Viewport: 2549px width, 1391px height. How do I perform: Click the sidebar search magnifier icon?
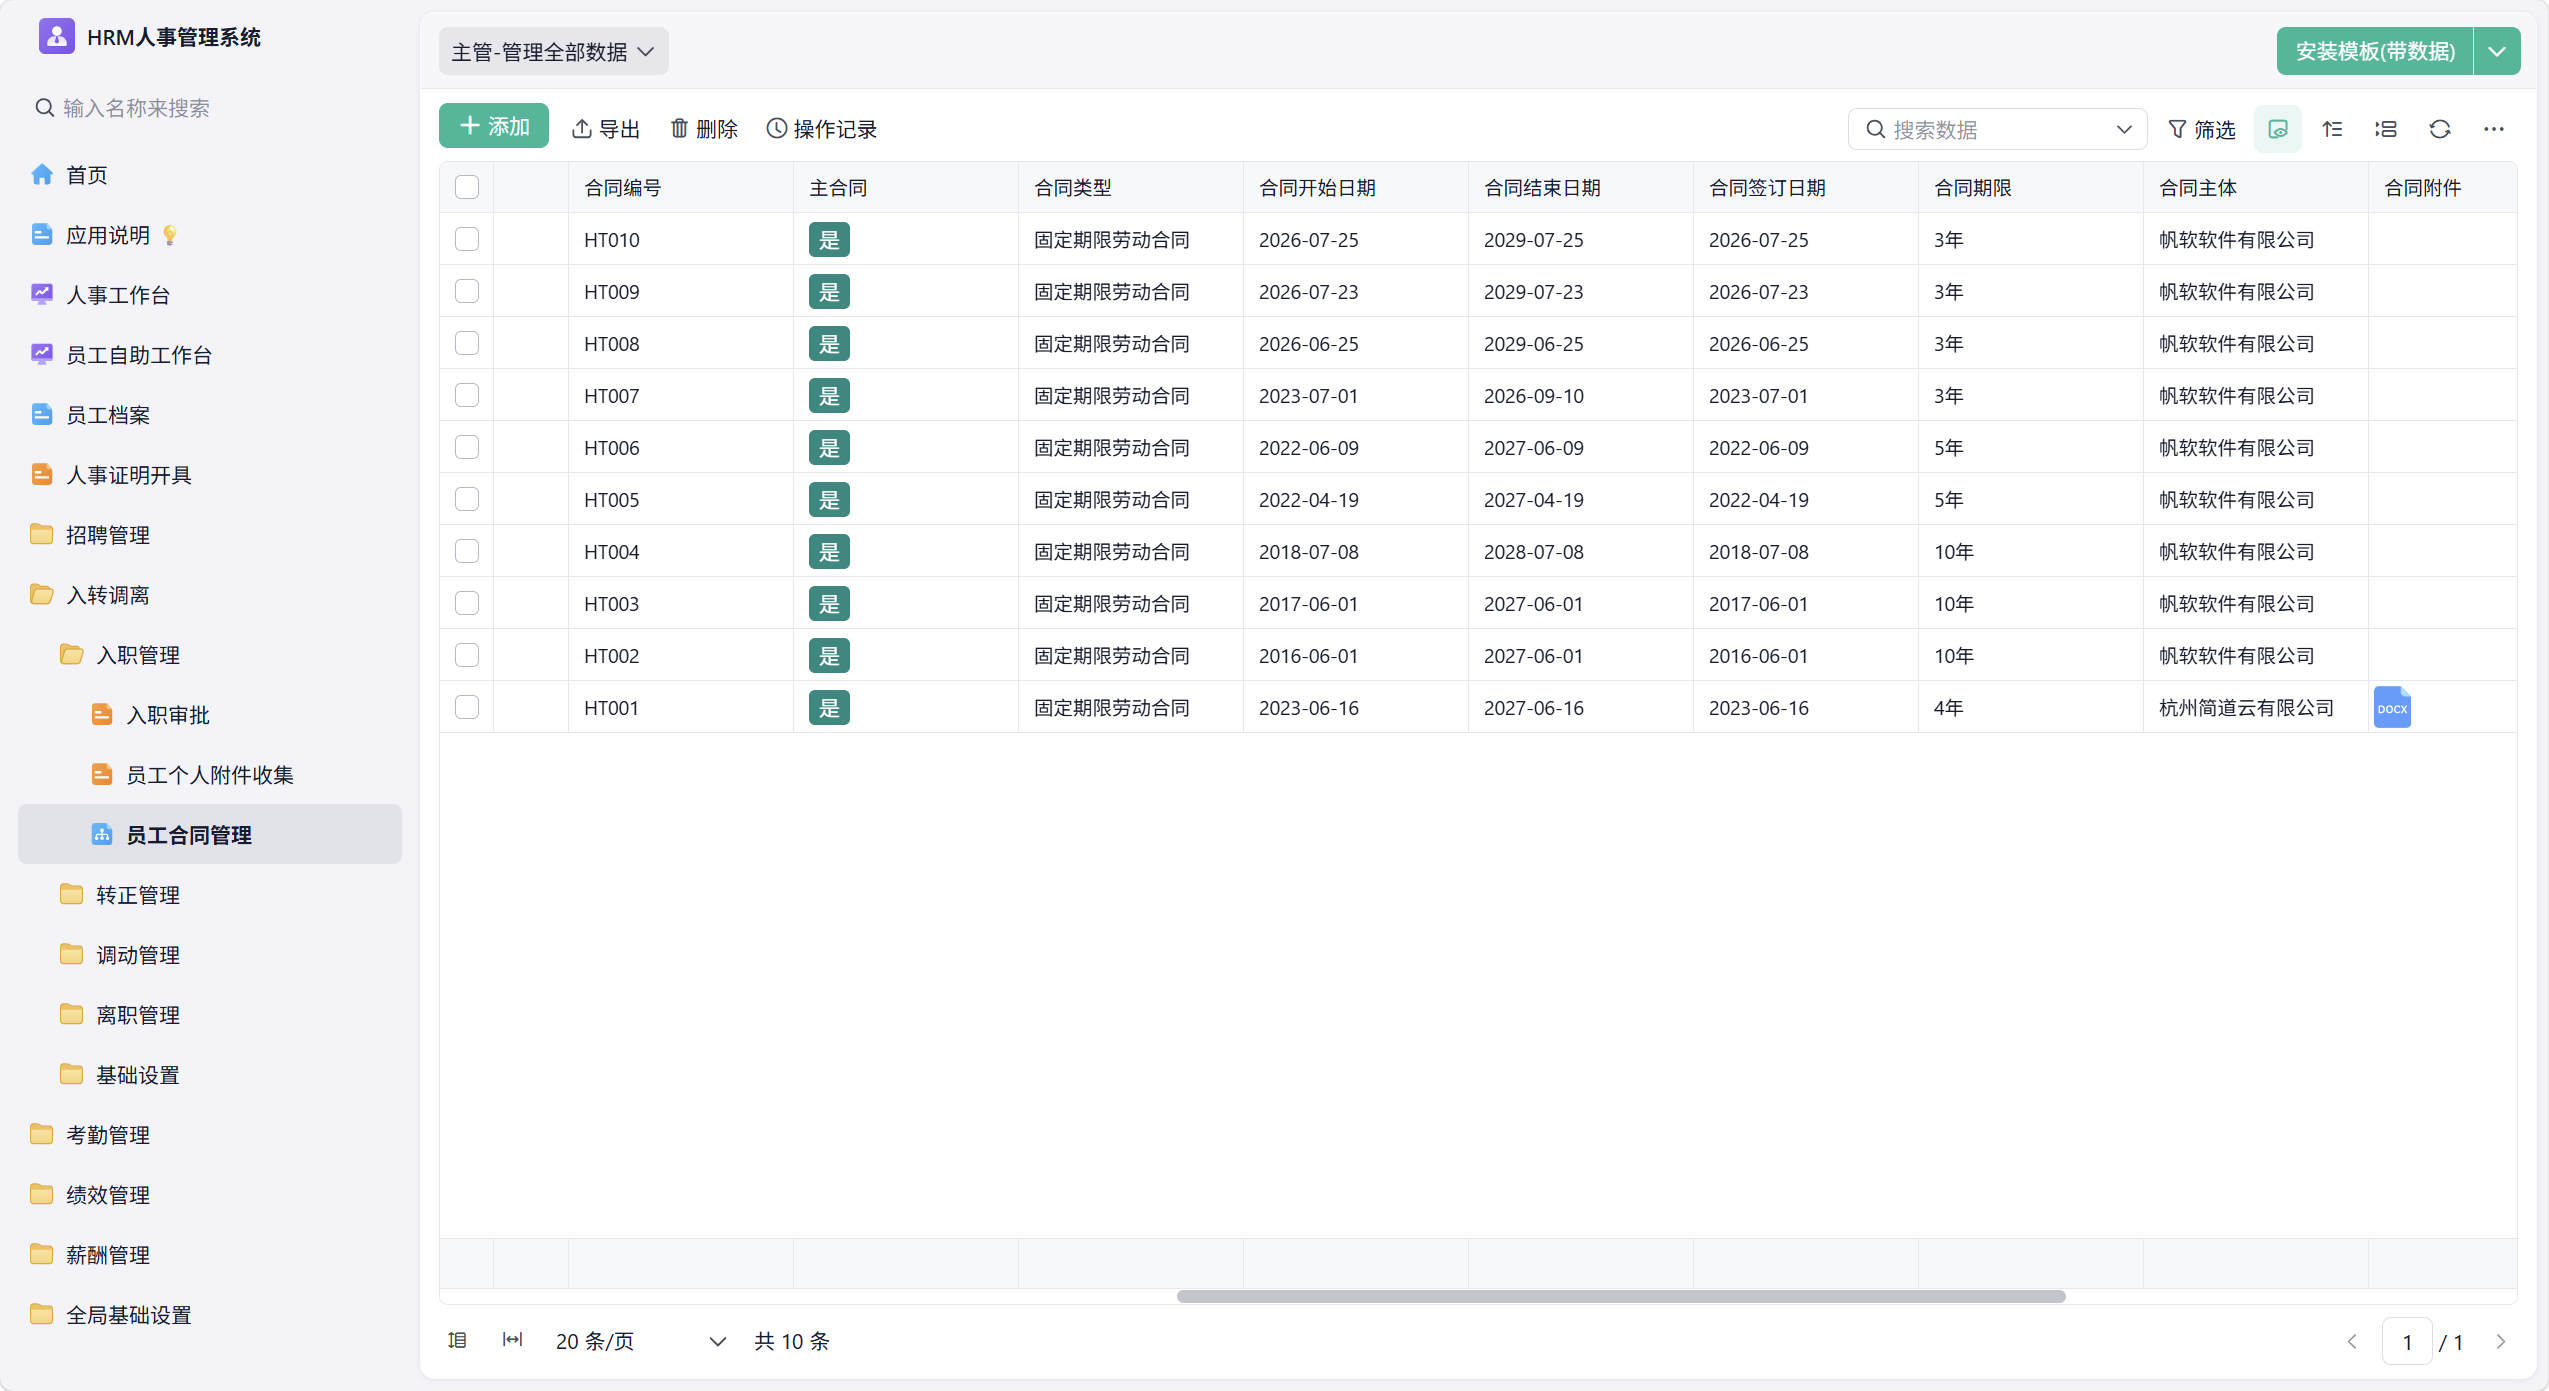click(44, 107)
